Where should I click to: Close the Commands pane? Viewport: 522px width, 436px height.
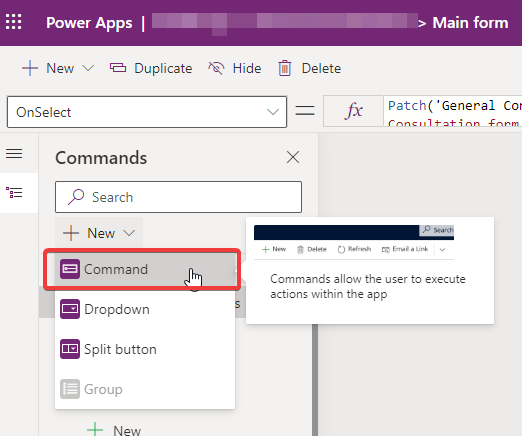293,157
